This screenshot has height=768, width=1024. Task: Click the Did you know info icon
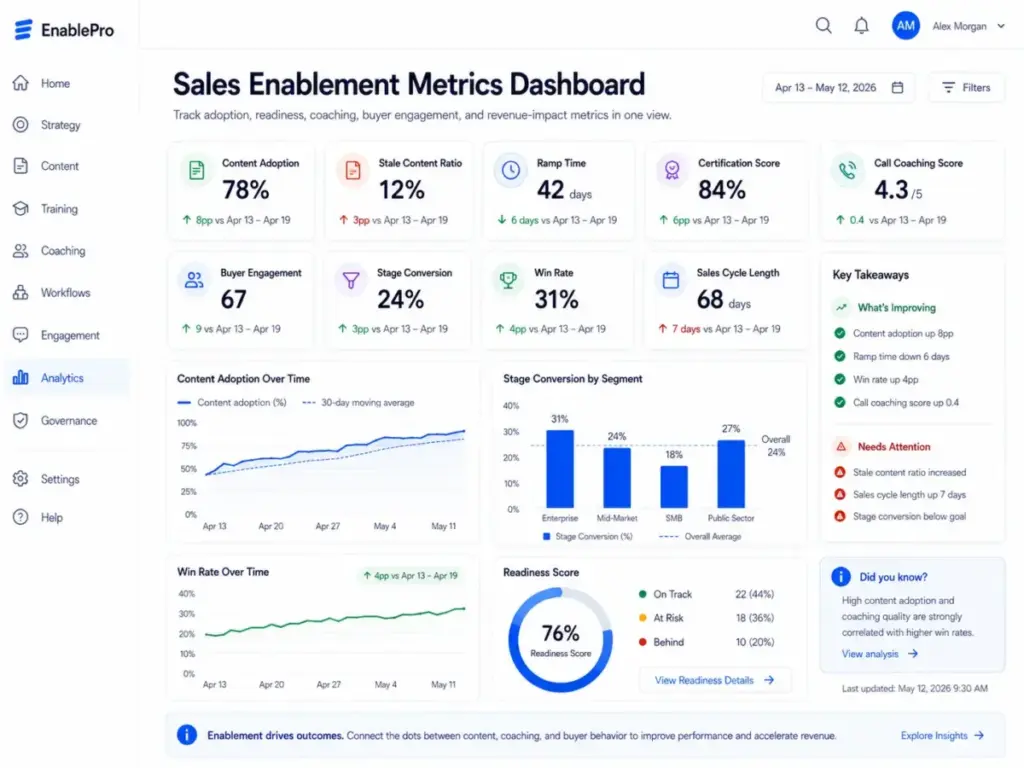click(840, 577)
